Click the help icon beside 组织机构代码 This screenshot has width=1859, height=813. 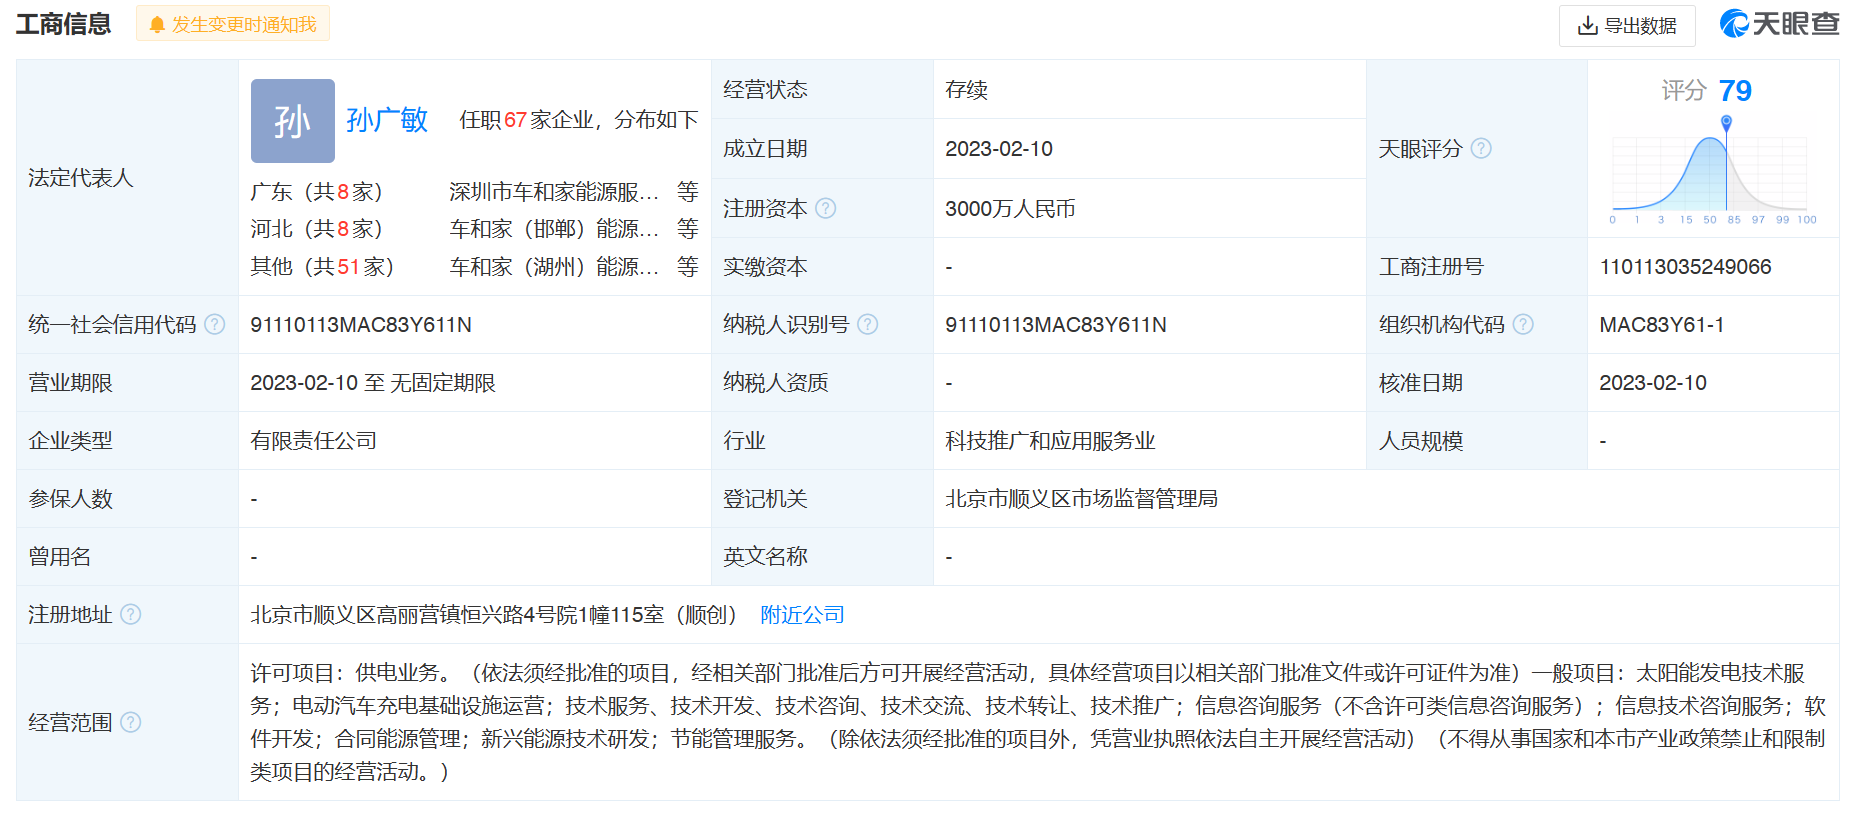coord(1523,324)
